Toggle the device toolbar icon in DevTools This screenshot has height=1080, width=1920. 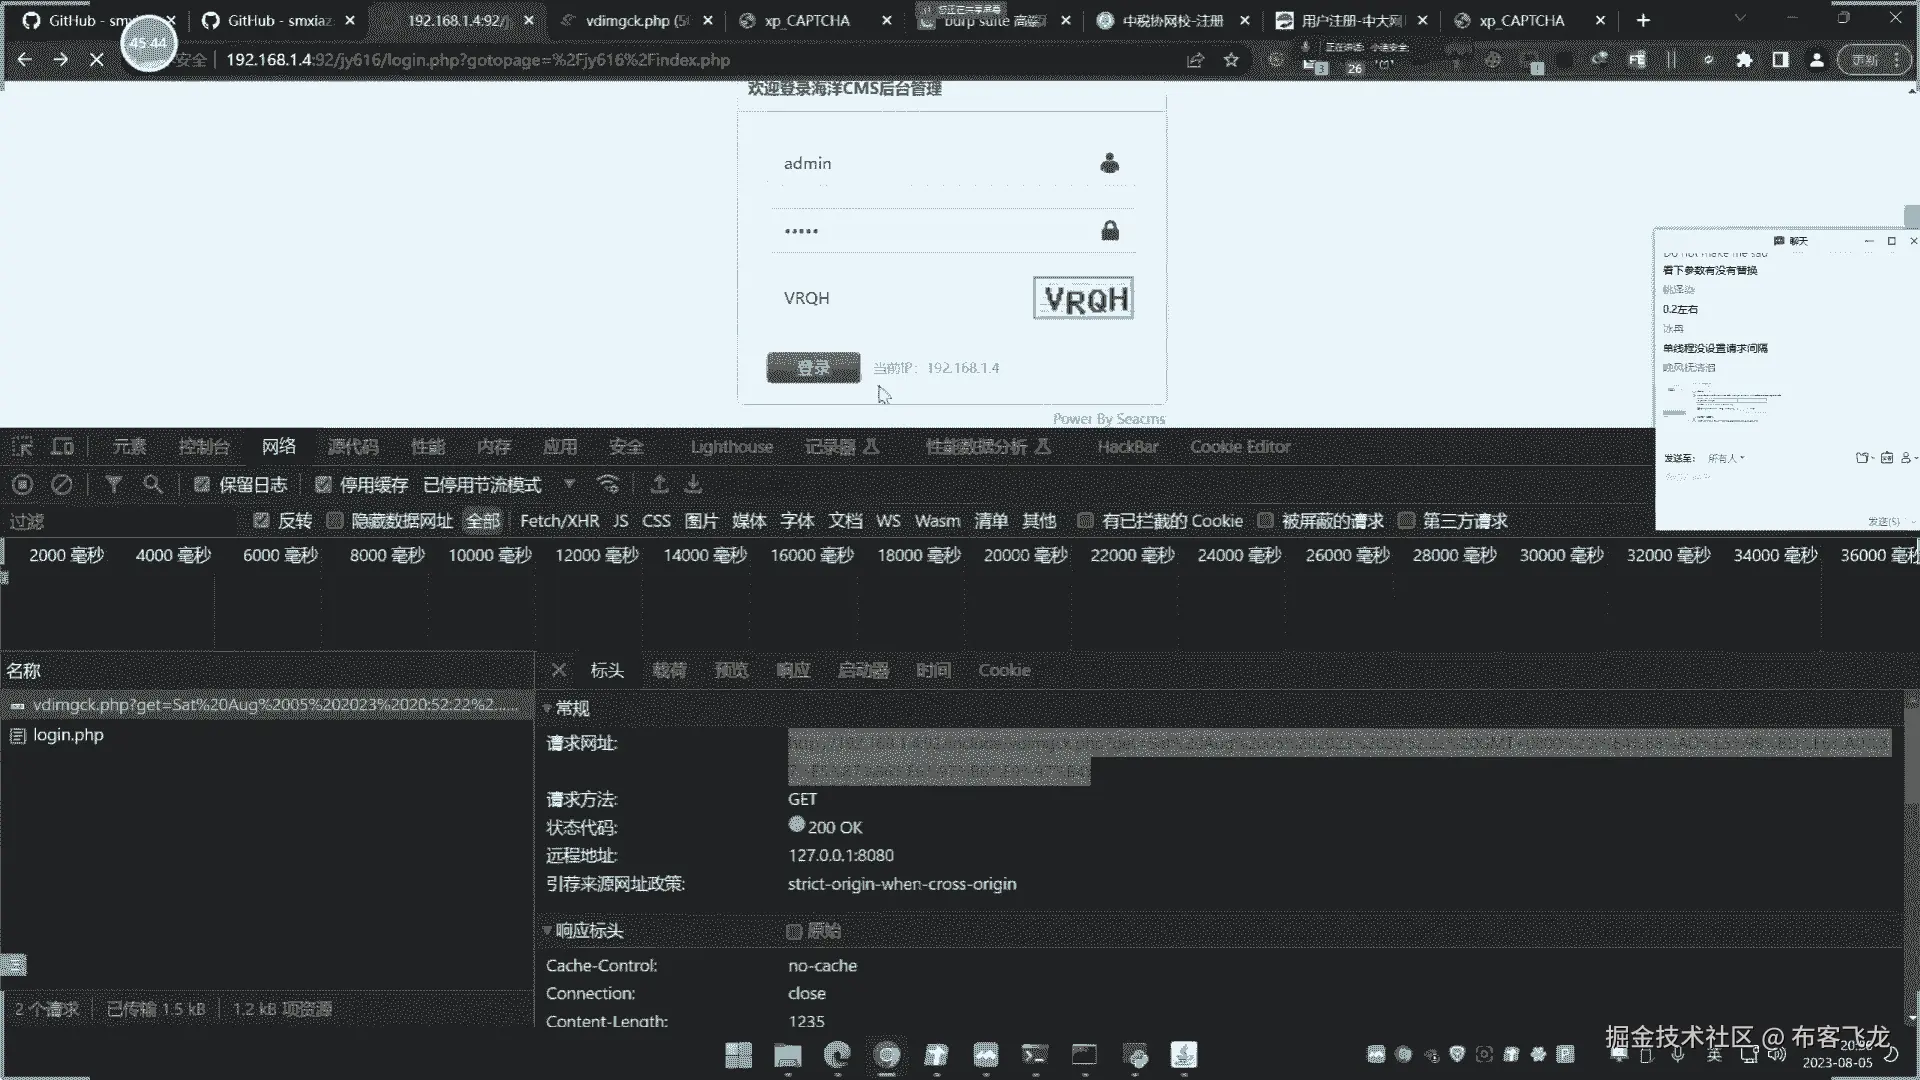click(x=63, y=447)
